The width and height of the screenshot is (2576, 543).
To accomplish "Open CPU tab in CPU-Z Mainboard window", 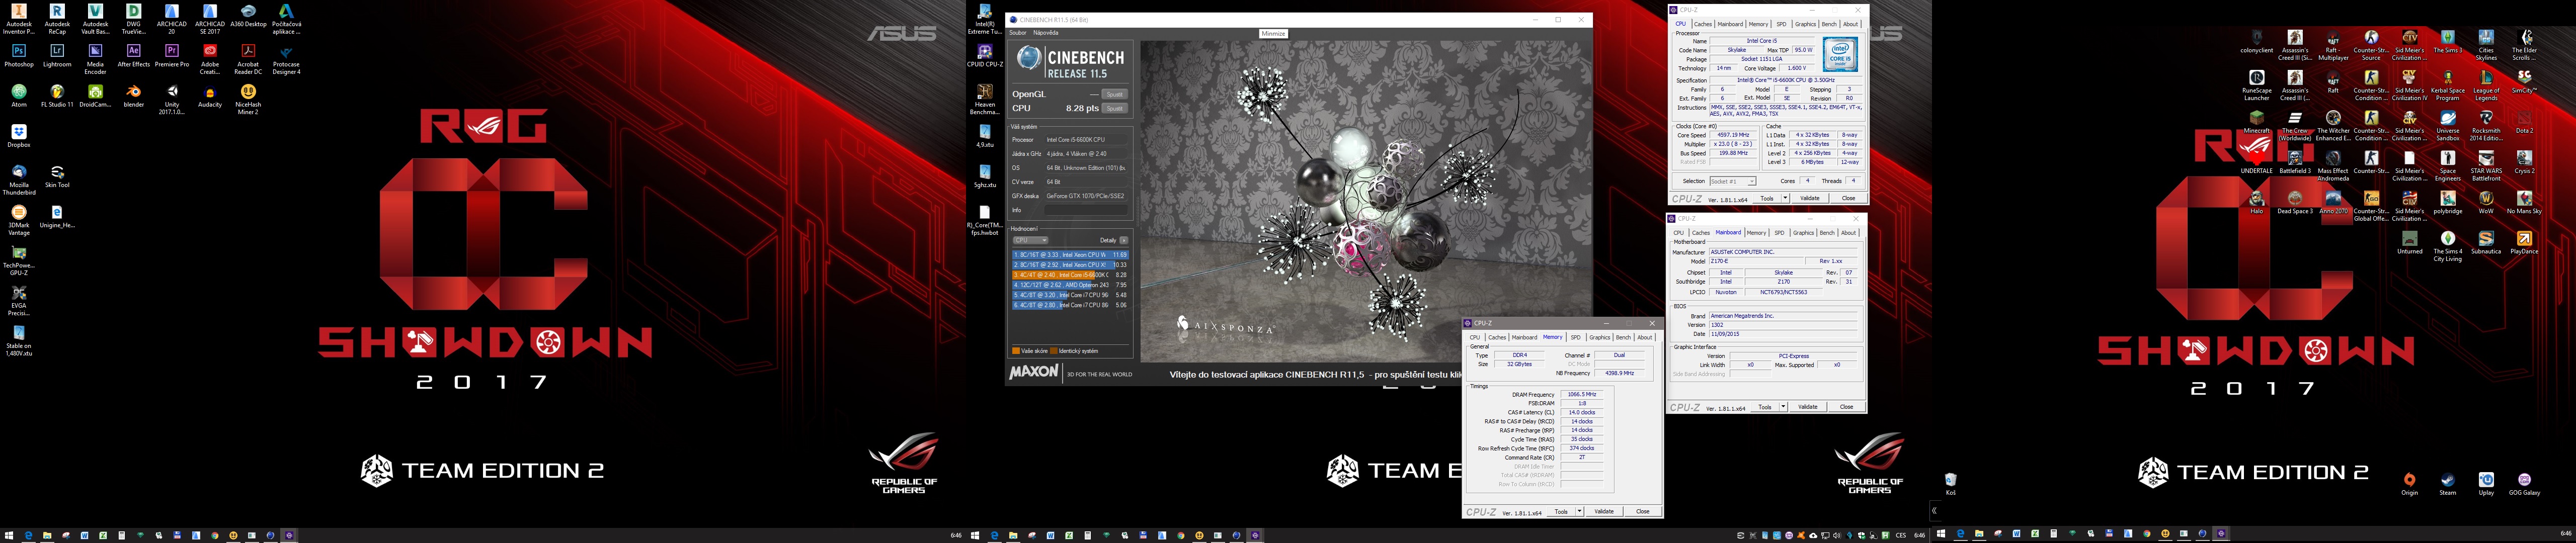I will click(1678, 233).
